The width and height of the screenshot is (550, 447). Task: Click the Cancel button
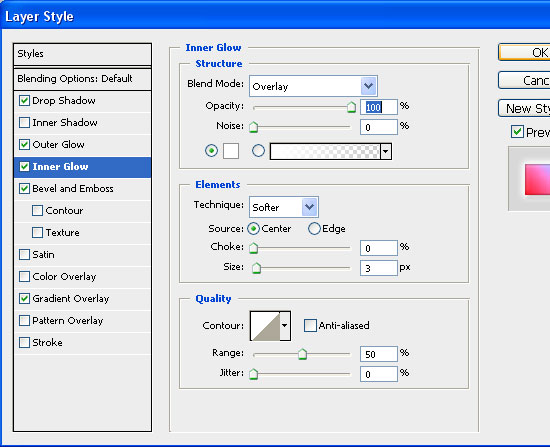[524, 80]
